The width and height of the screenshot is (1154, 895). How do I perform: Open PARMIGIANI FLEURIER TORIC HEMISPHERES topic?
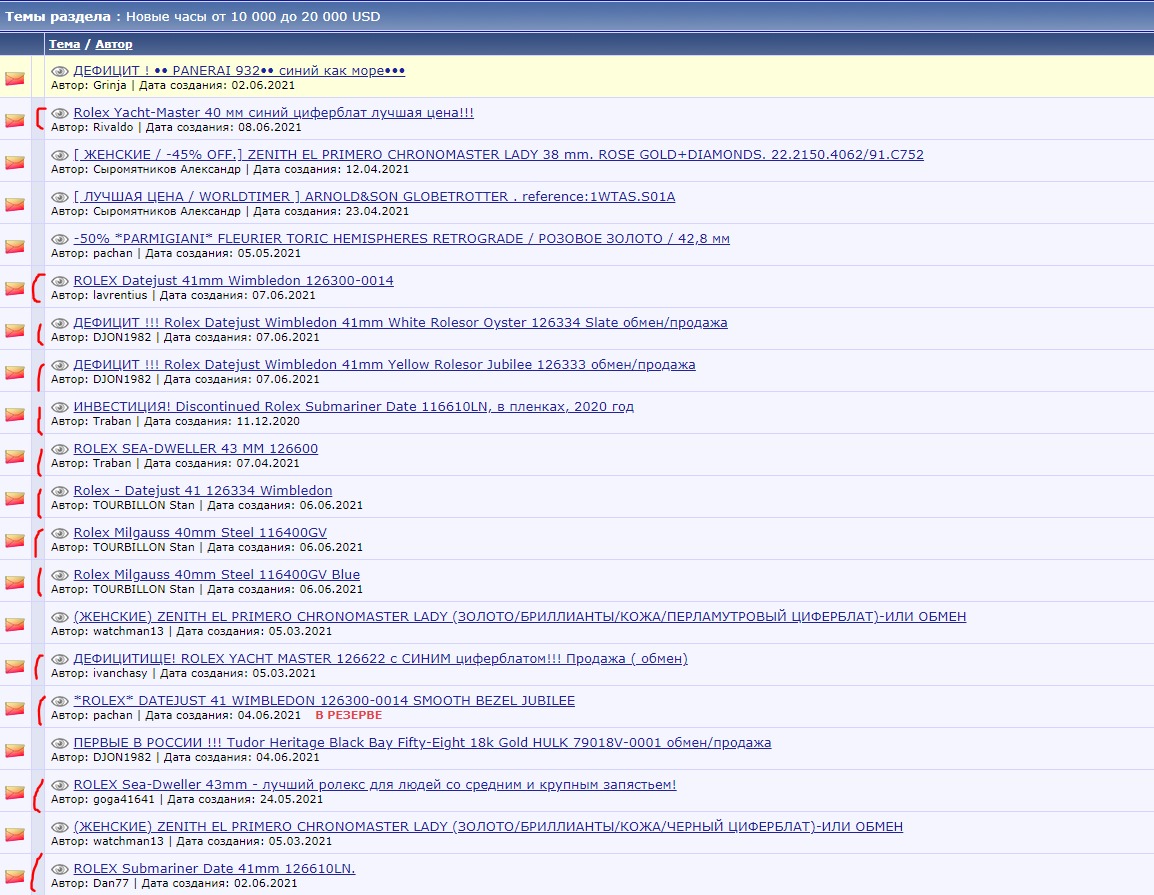click(402, 238)
